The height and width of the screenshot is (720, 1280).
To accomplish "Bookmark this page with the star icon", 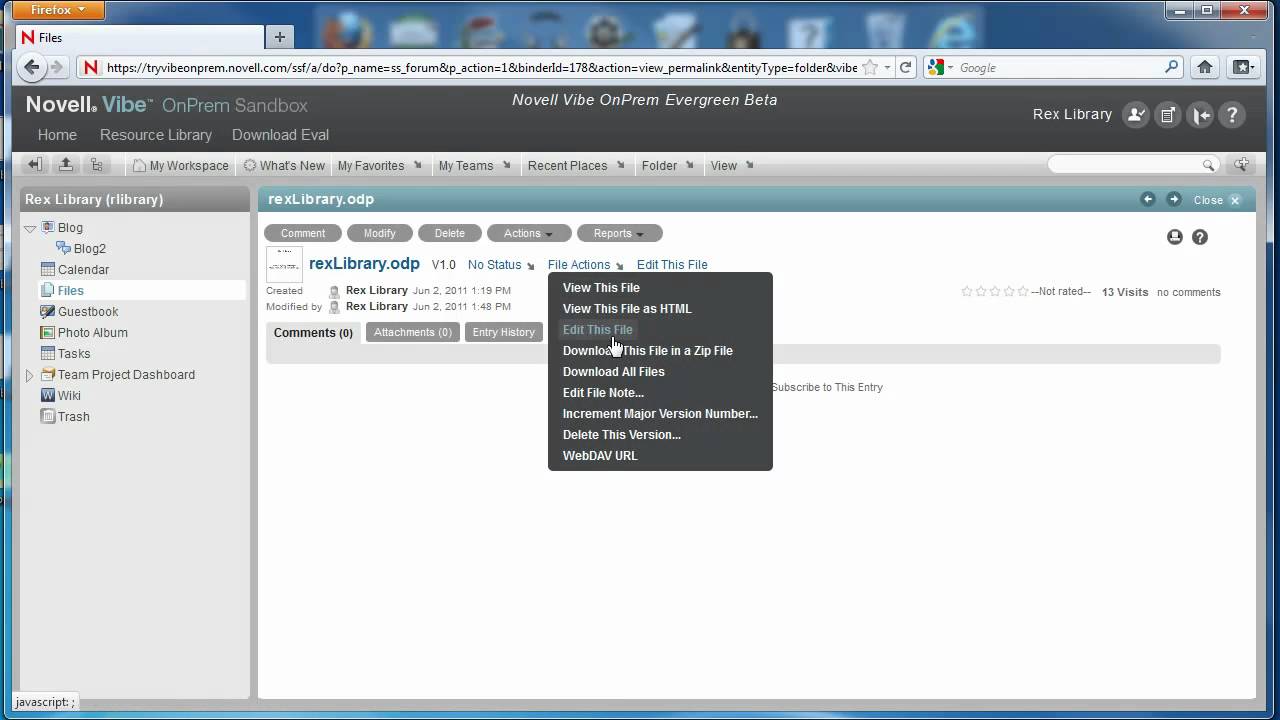I will (x=870, y=67).
